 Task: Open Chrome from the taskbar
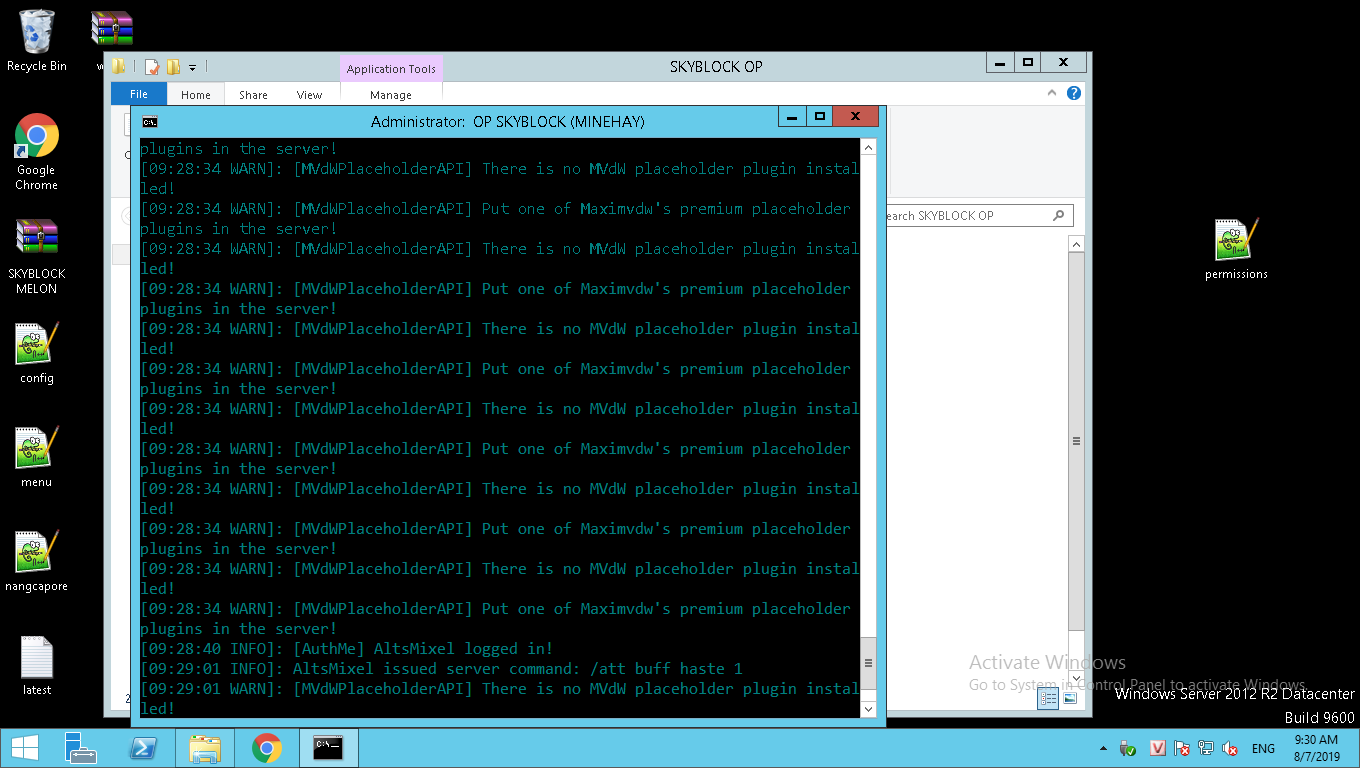click(x=267, y=748)
